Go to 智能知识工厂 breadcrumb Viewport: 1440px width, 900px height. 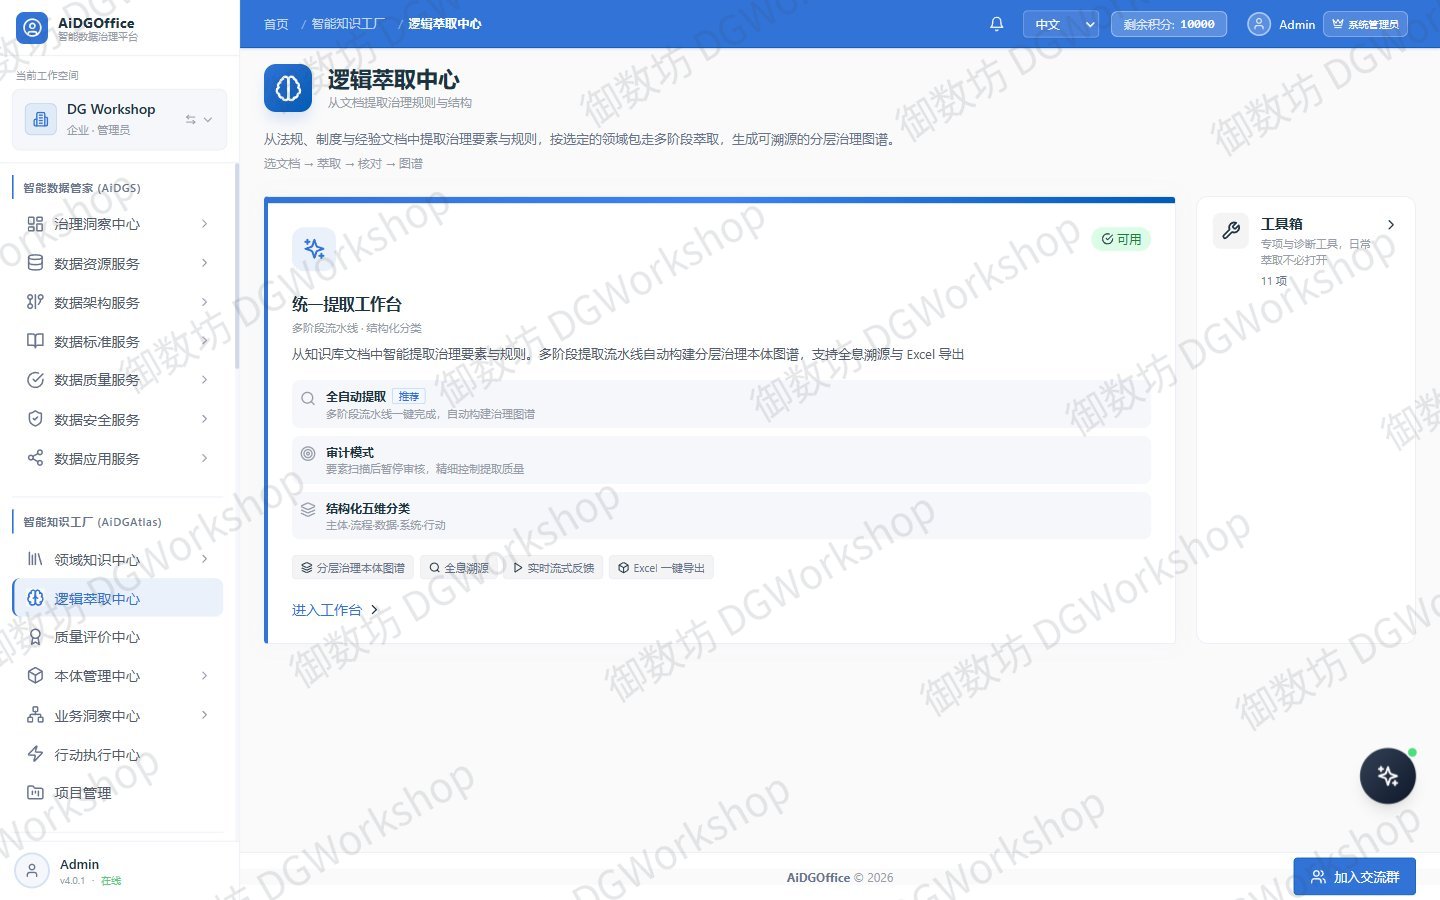[348, 24]
